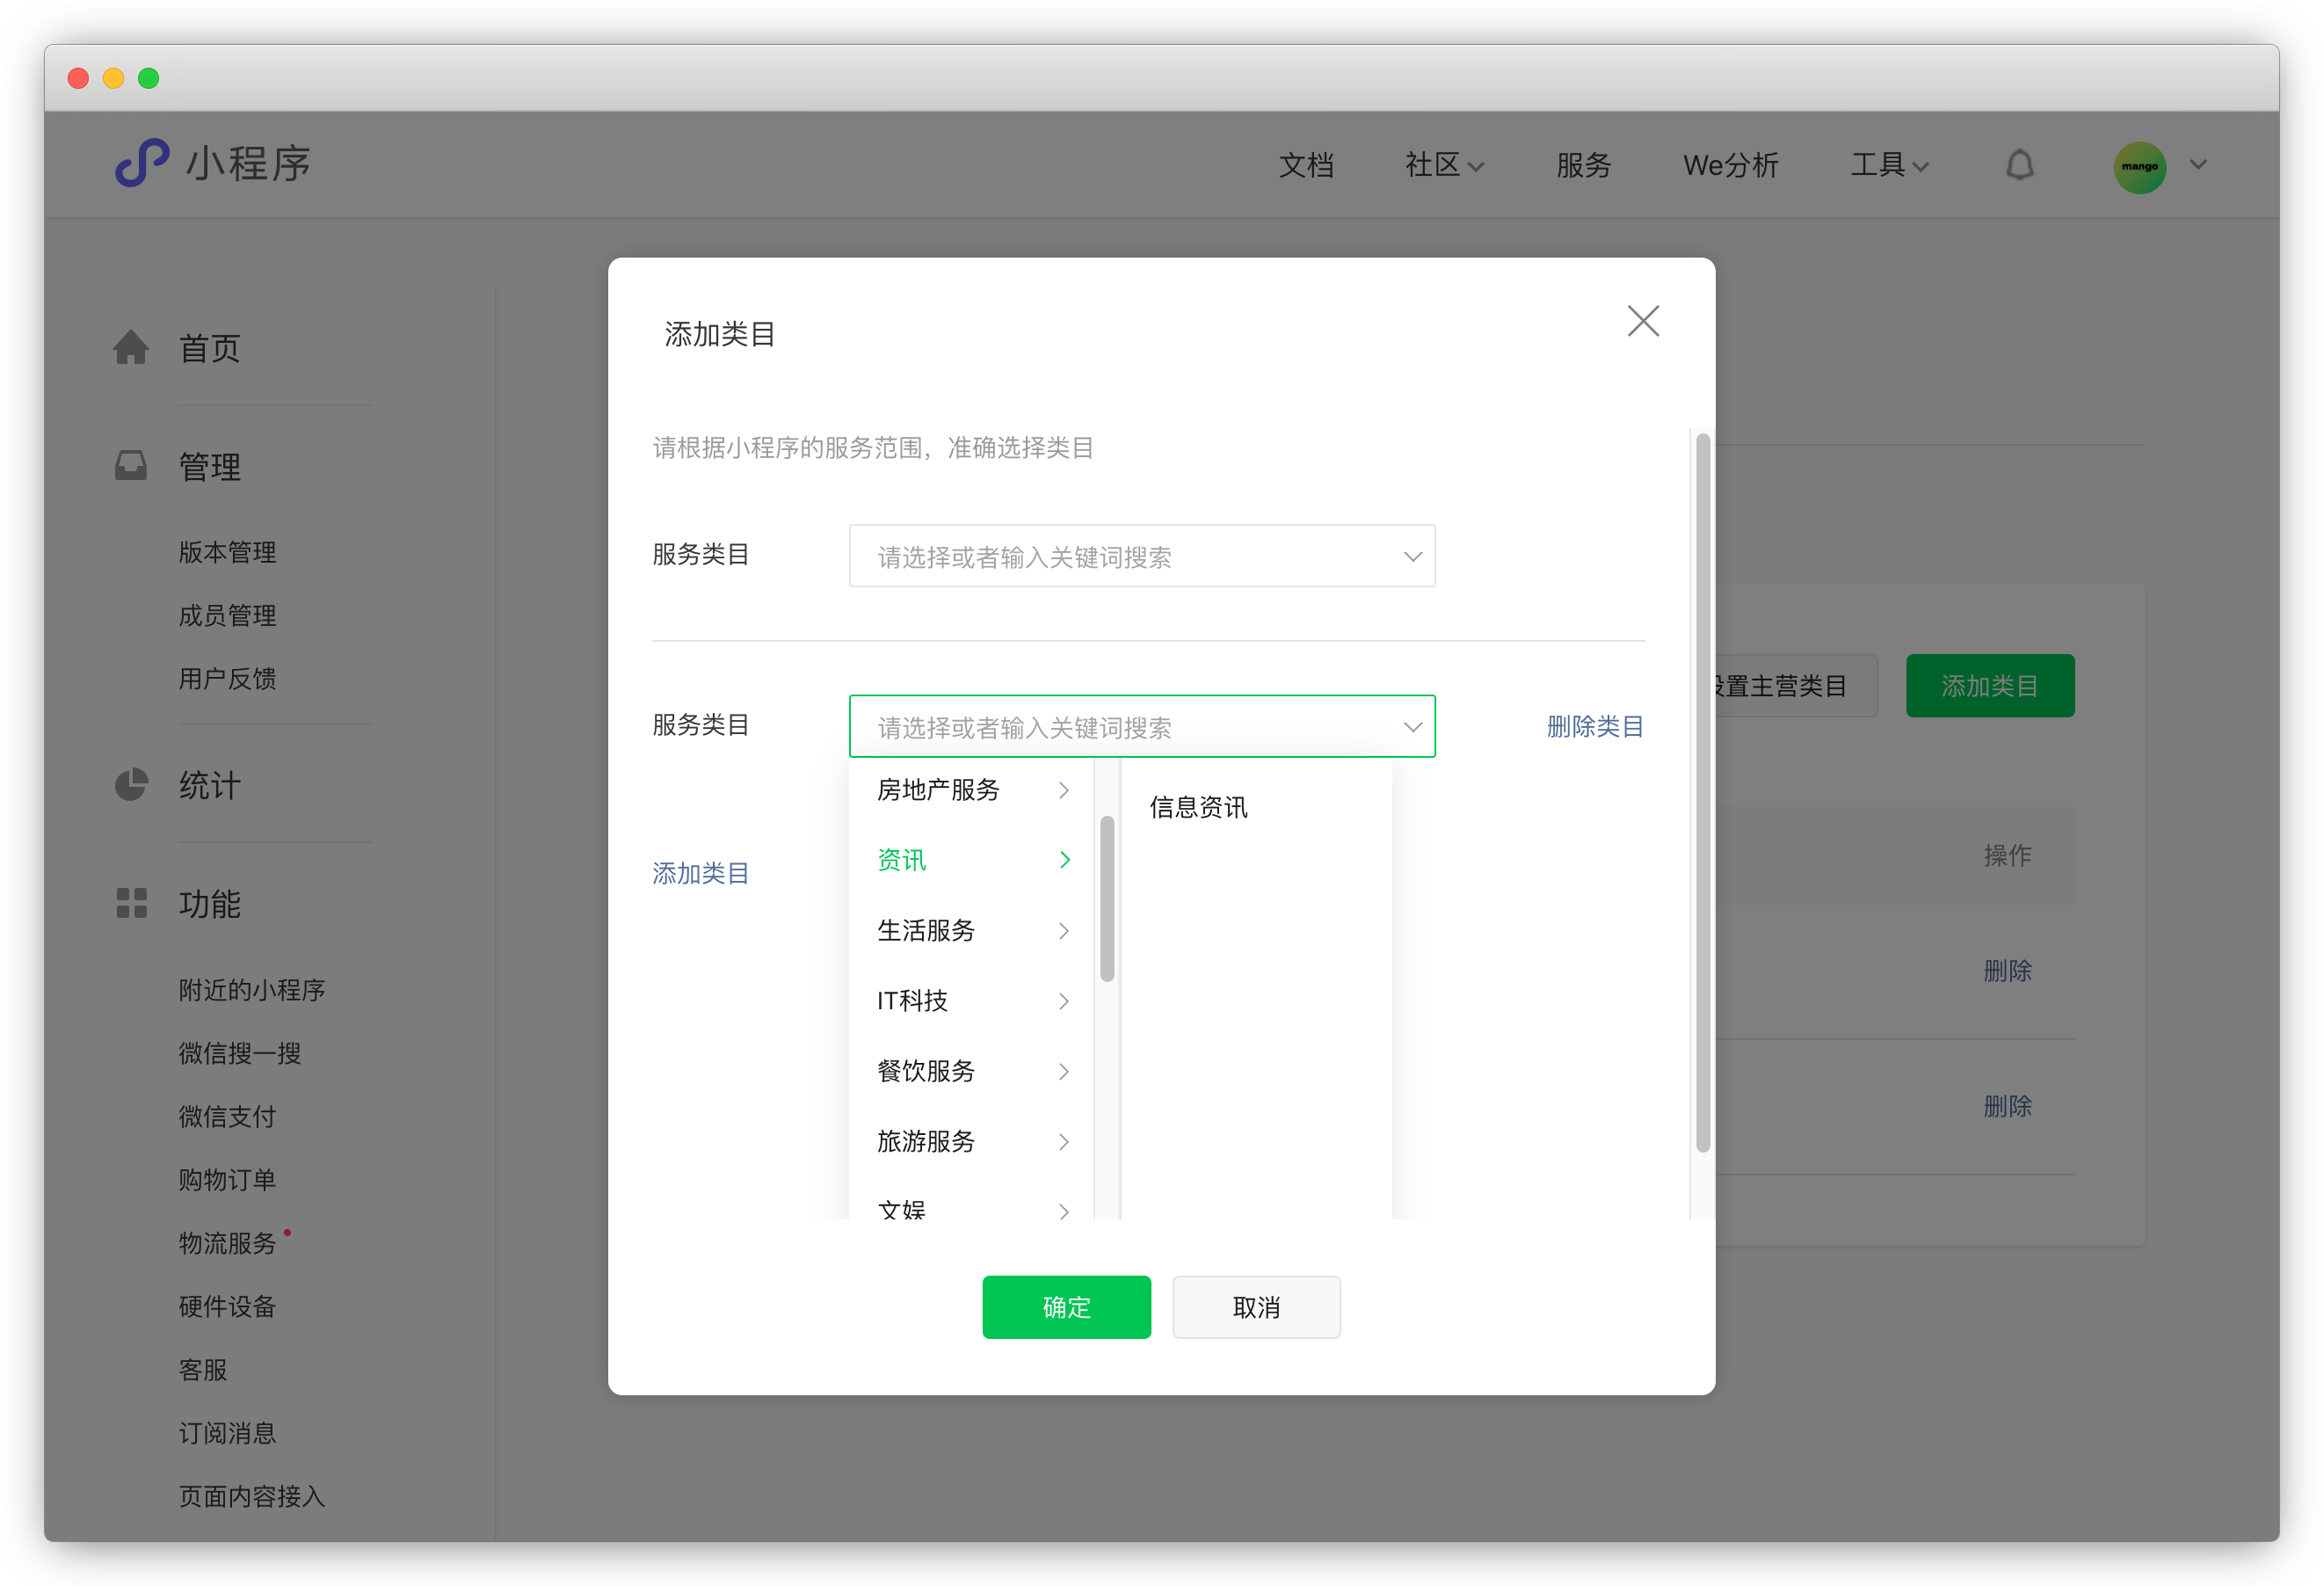Open 版本管理 in the sidebar

[x=227, y=552]
